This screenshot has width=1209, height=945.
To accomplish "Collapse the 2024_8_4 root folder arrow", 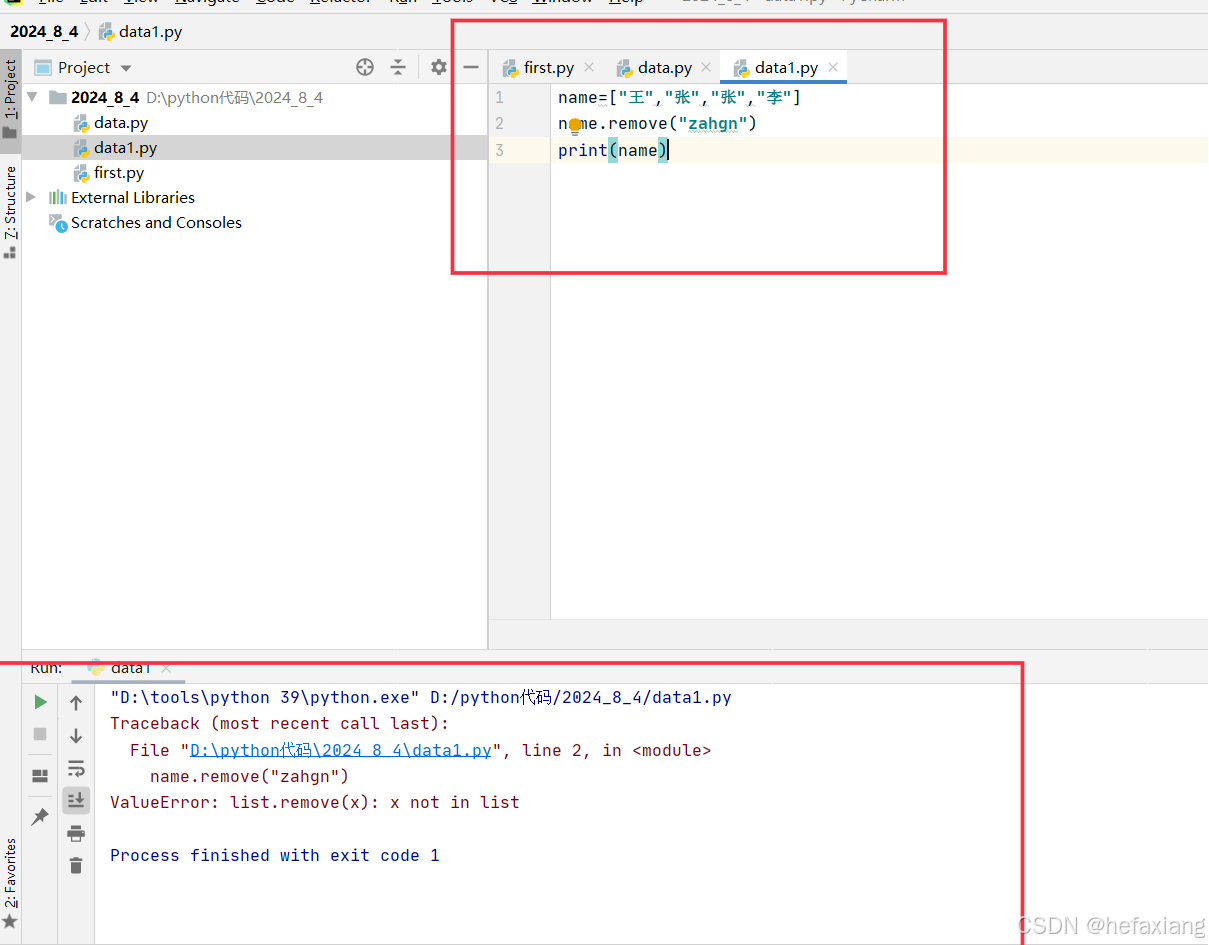I will pos(31,97).
